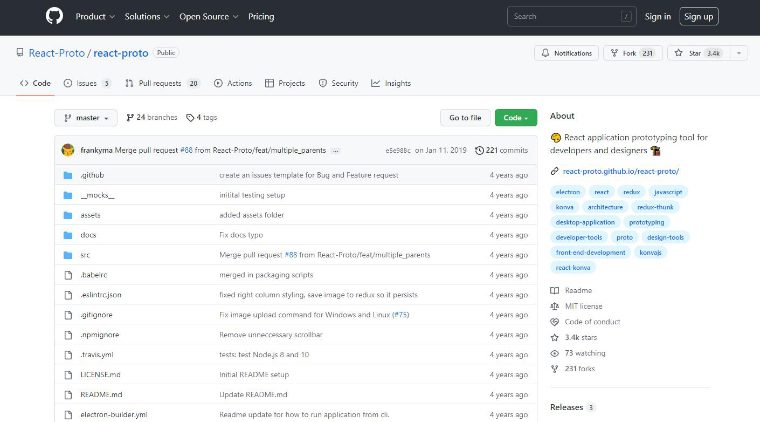This screenshot has width=760, height=422.
Task: Select the react-konva topic tag
Action: coord(573,267)
